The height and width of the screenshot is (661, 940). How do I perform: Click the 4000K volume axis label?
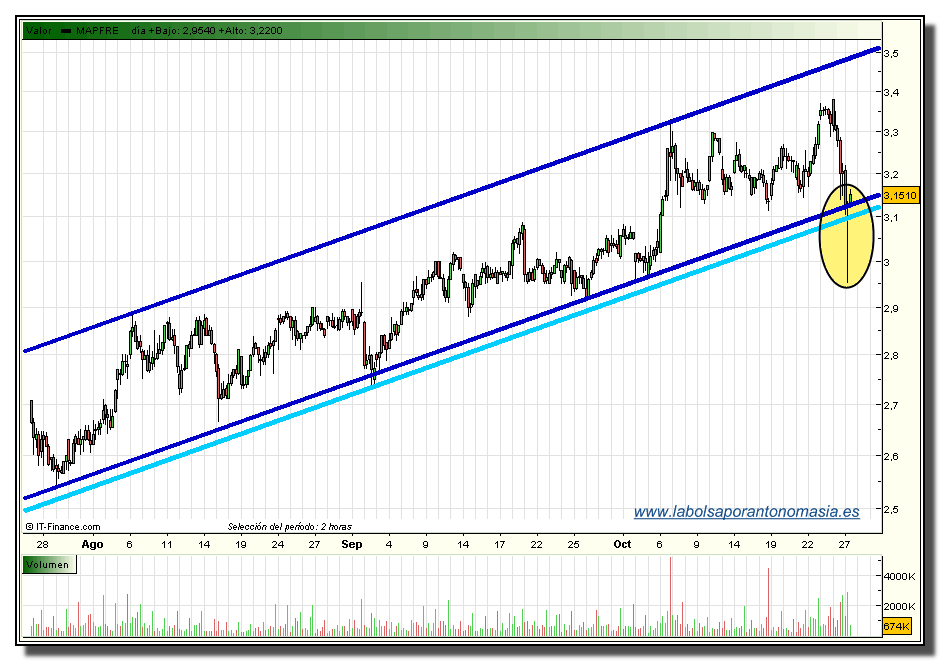click(898, 576)
